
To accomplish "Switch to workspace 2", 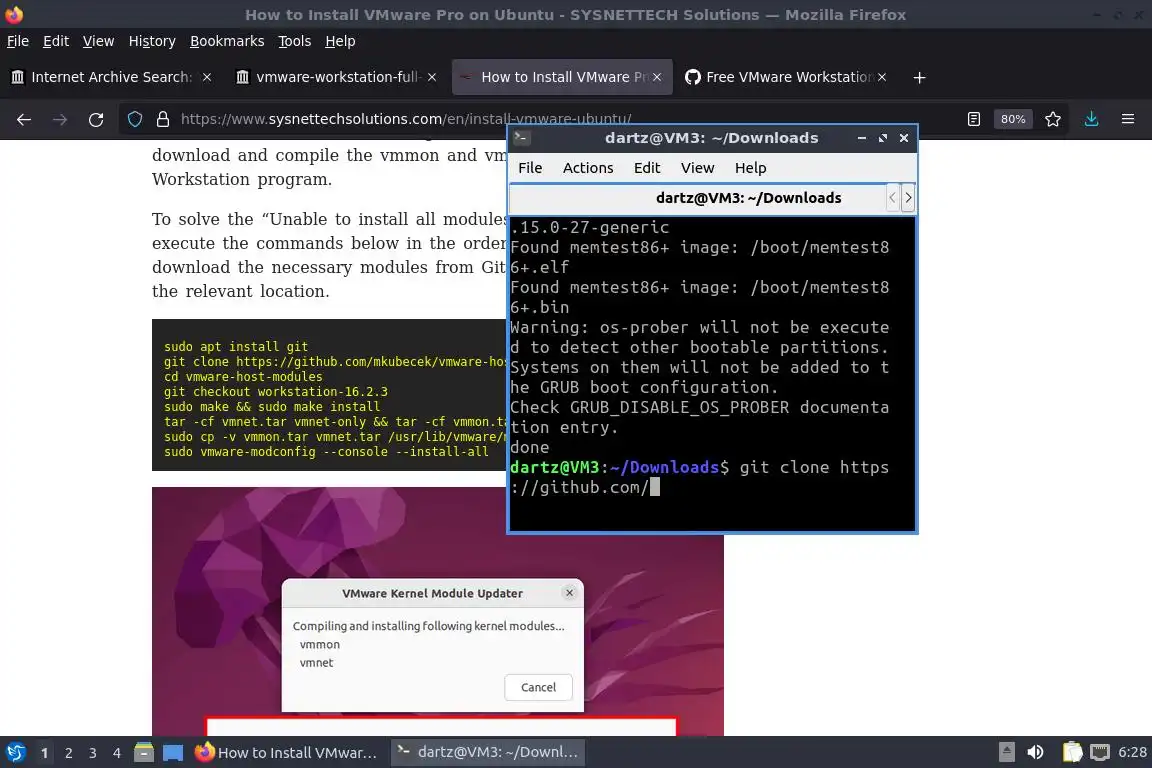I will tap(69, 753).
